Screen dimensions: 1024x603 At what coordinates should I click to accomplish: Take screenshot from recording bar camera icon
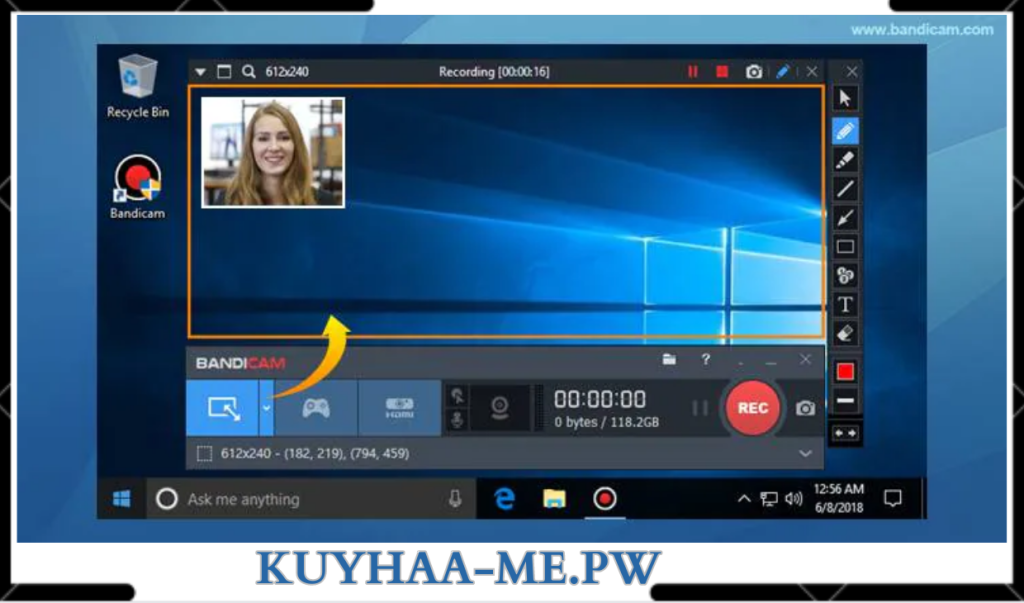click(754, 72)
